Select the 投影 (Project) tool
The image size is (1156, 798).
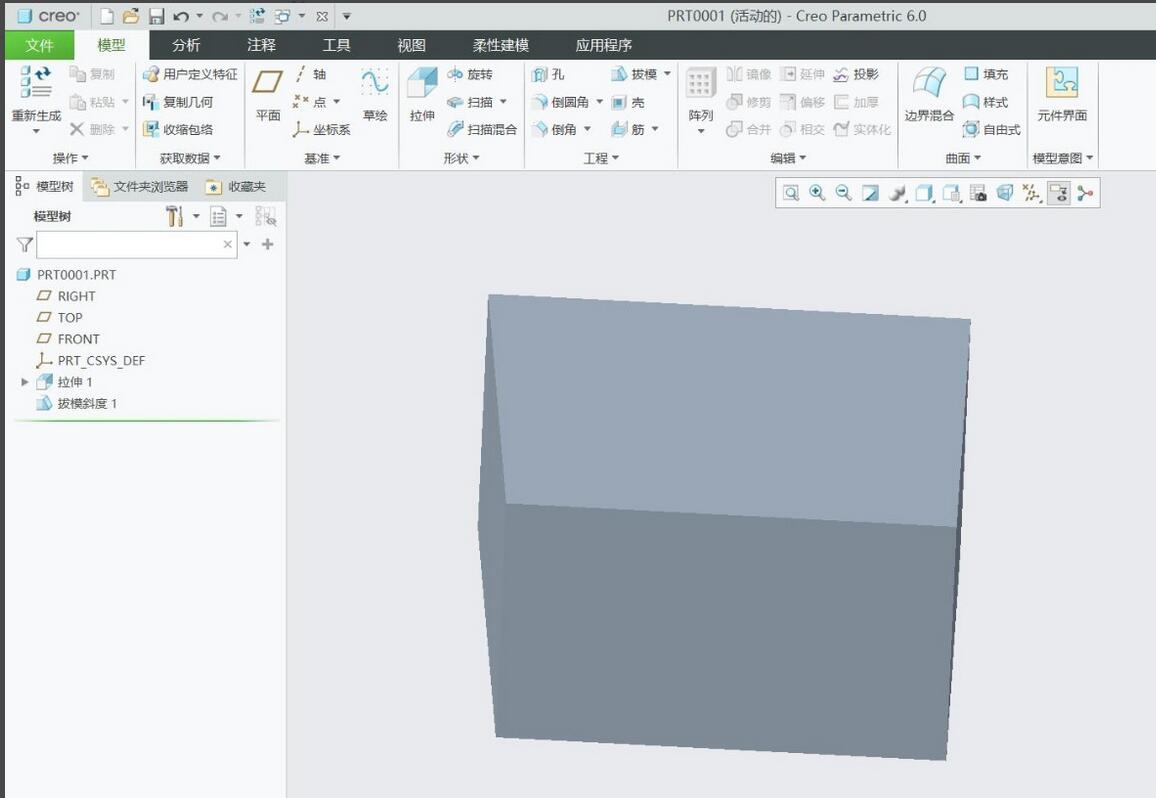tap(856, 74)
